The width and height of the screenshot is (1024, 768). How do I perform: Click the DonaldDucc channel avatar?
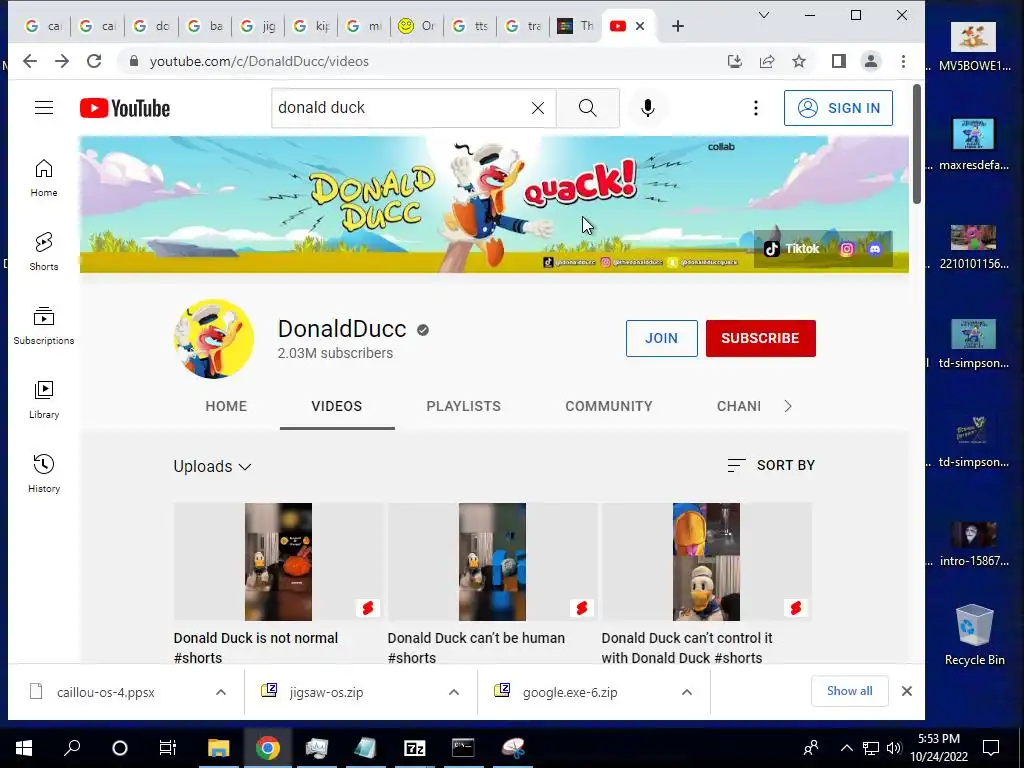tap(214, 339)
